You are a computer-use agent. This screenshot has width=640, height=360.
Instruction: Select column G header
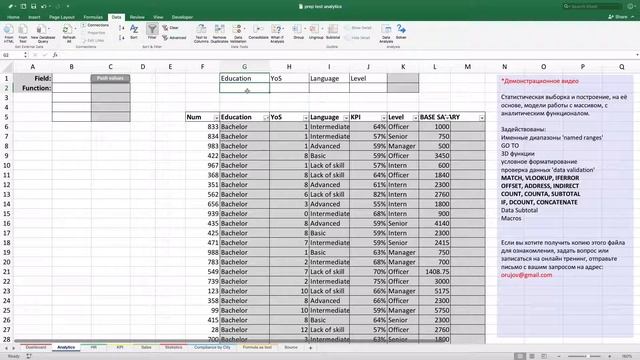(244, 67)
